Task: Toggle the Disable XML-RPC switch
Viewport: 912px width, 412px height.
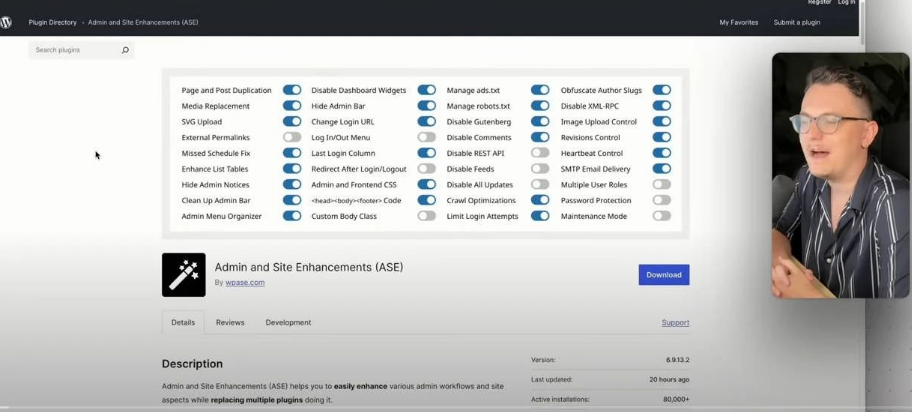Action: [661, 106]
